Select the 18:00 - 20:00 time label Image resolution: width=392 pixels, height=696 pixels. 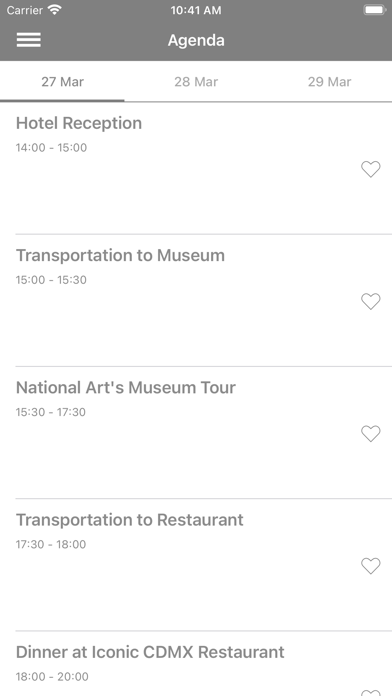click(x=52, y=676)
